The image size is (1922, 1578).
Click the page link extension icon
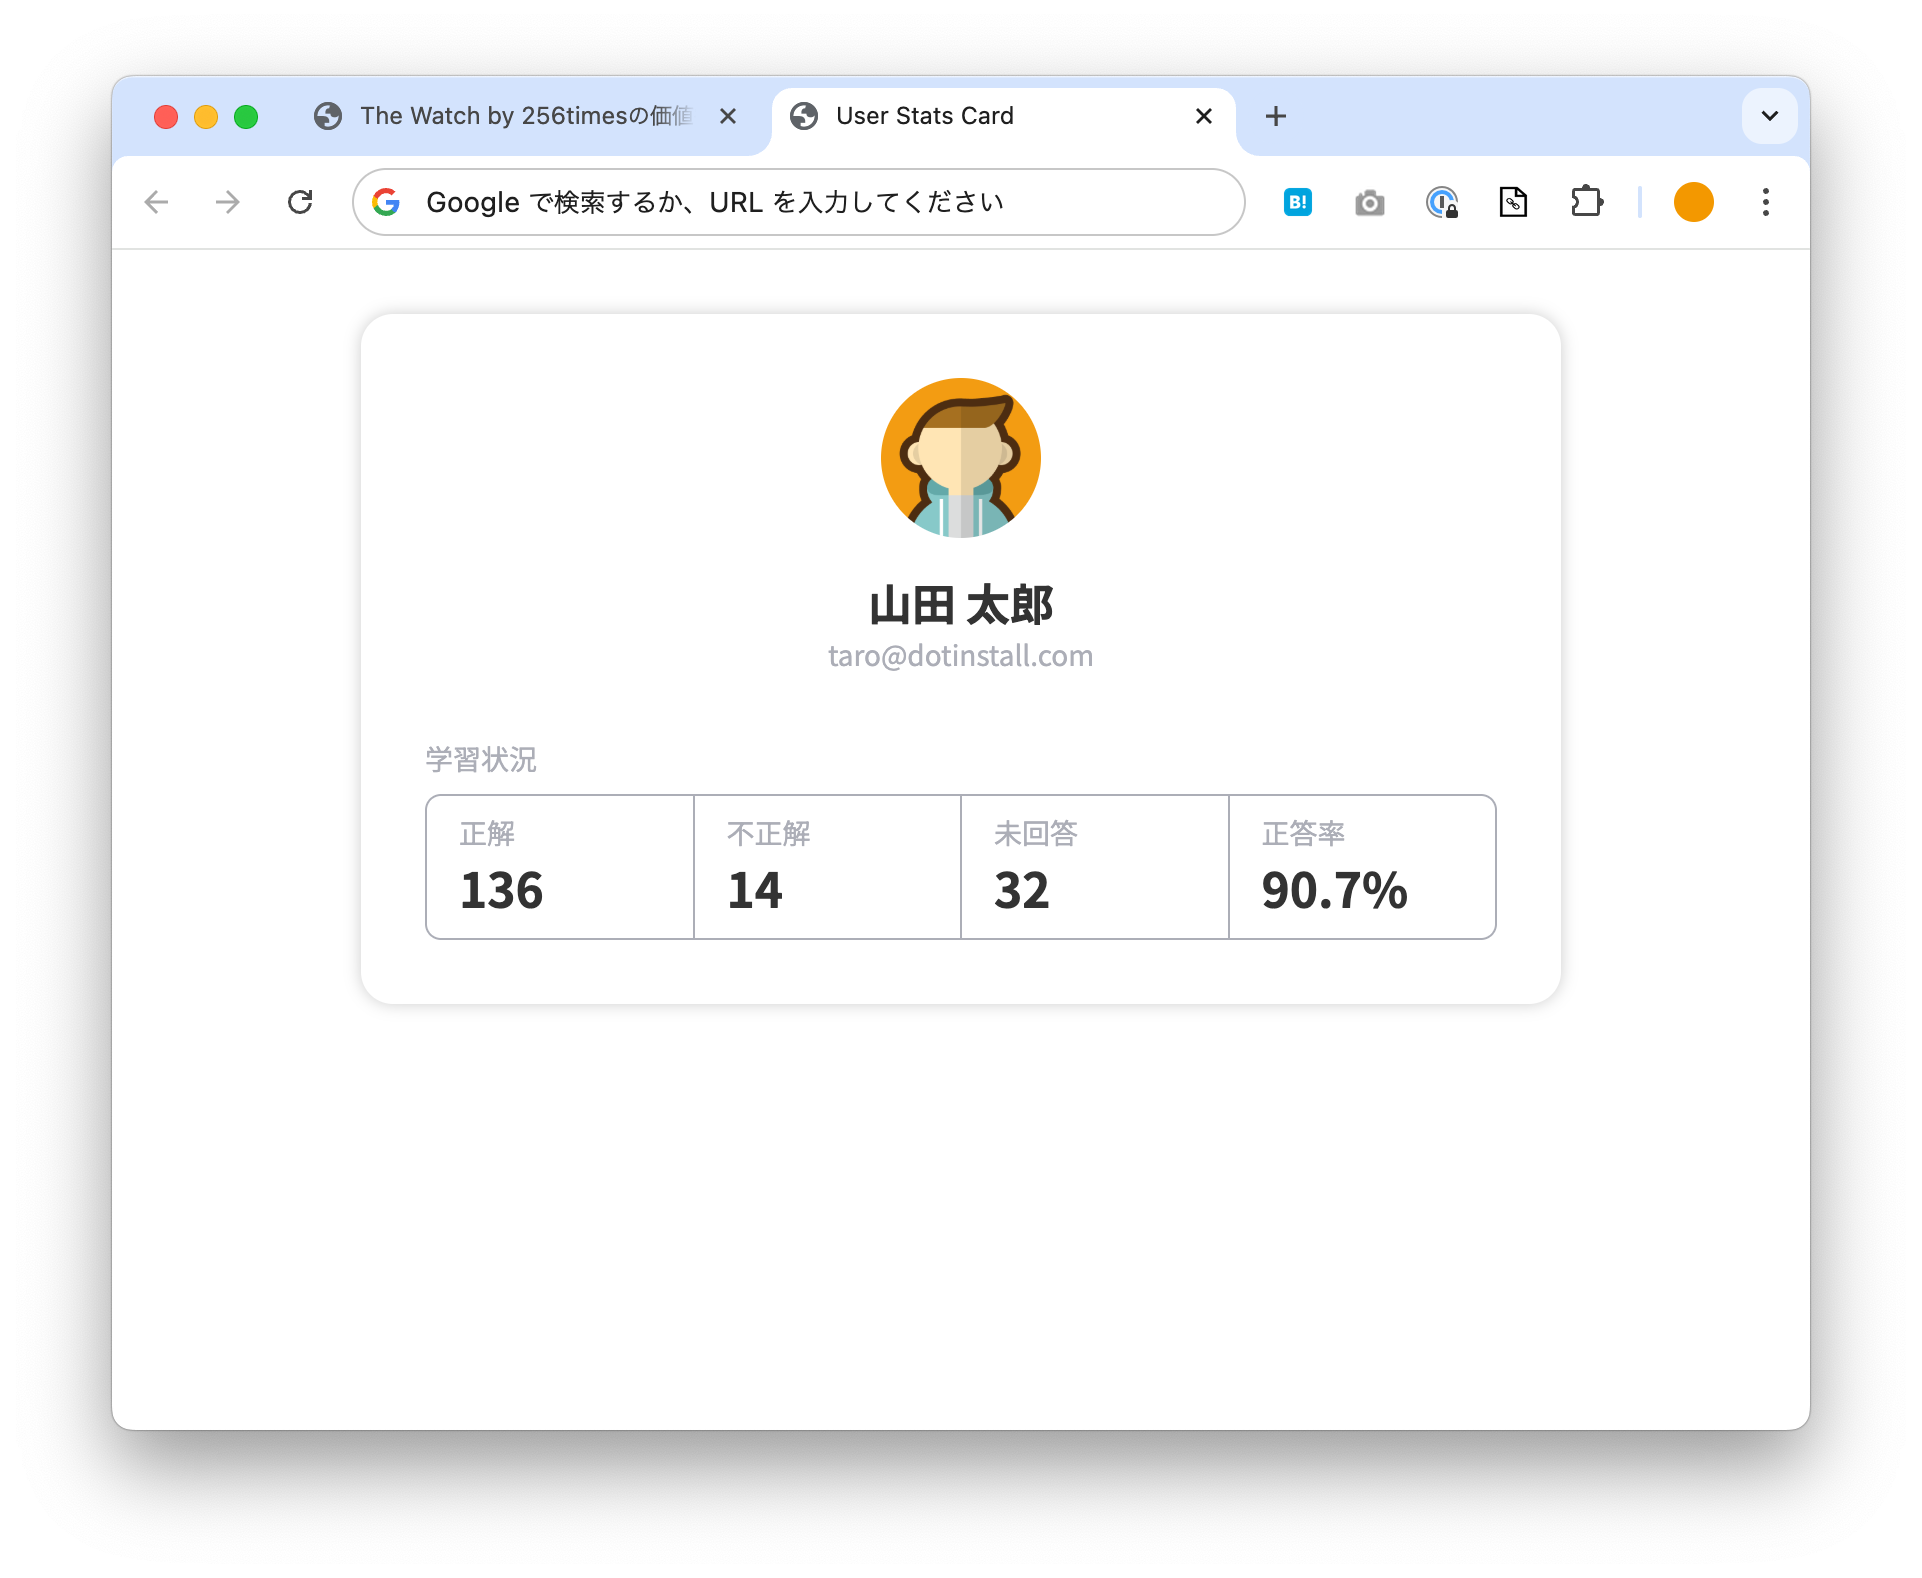pyautogui.click(x=1513, y=202)
